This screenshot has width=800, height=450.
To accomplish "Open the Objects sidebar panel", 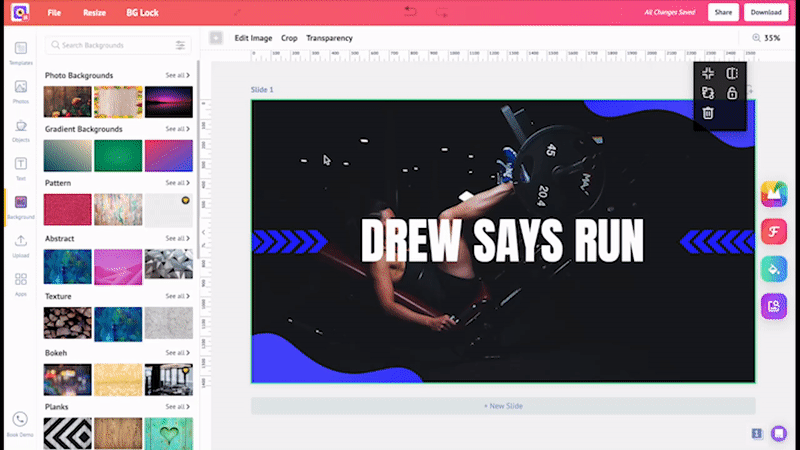I will click(20, 131).
